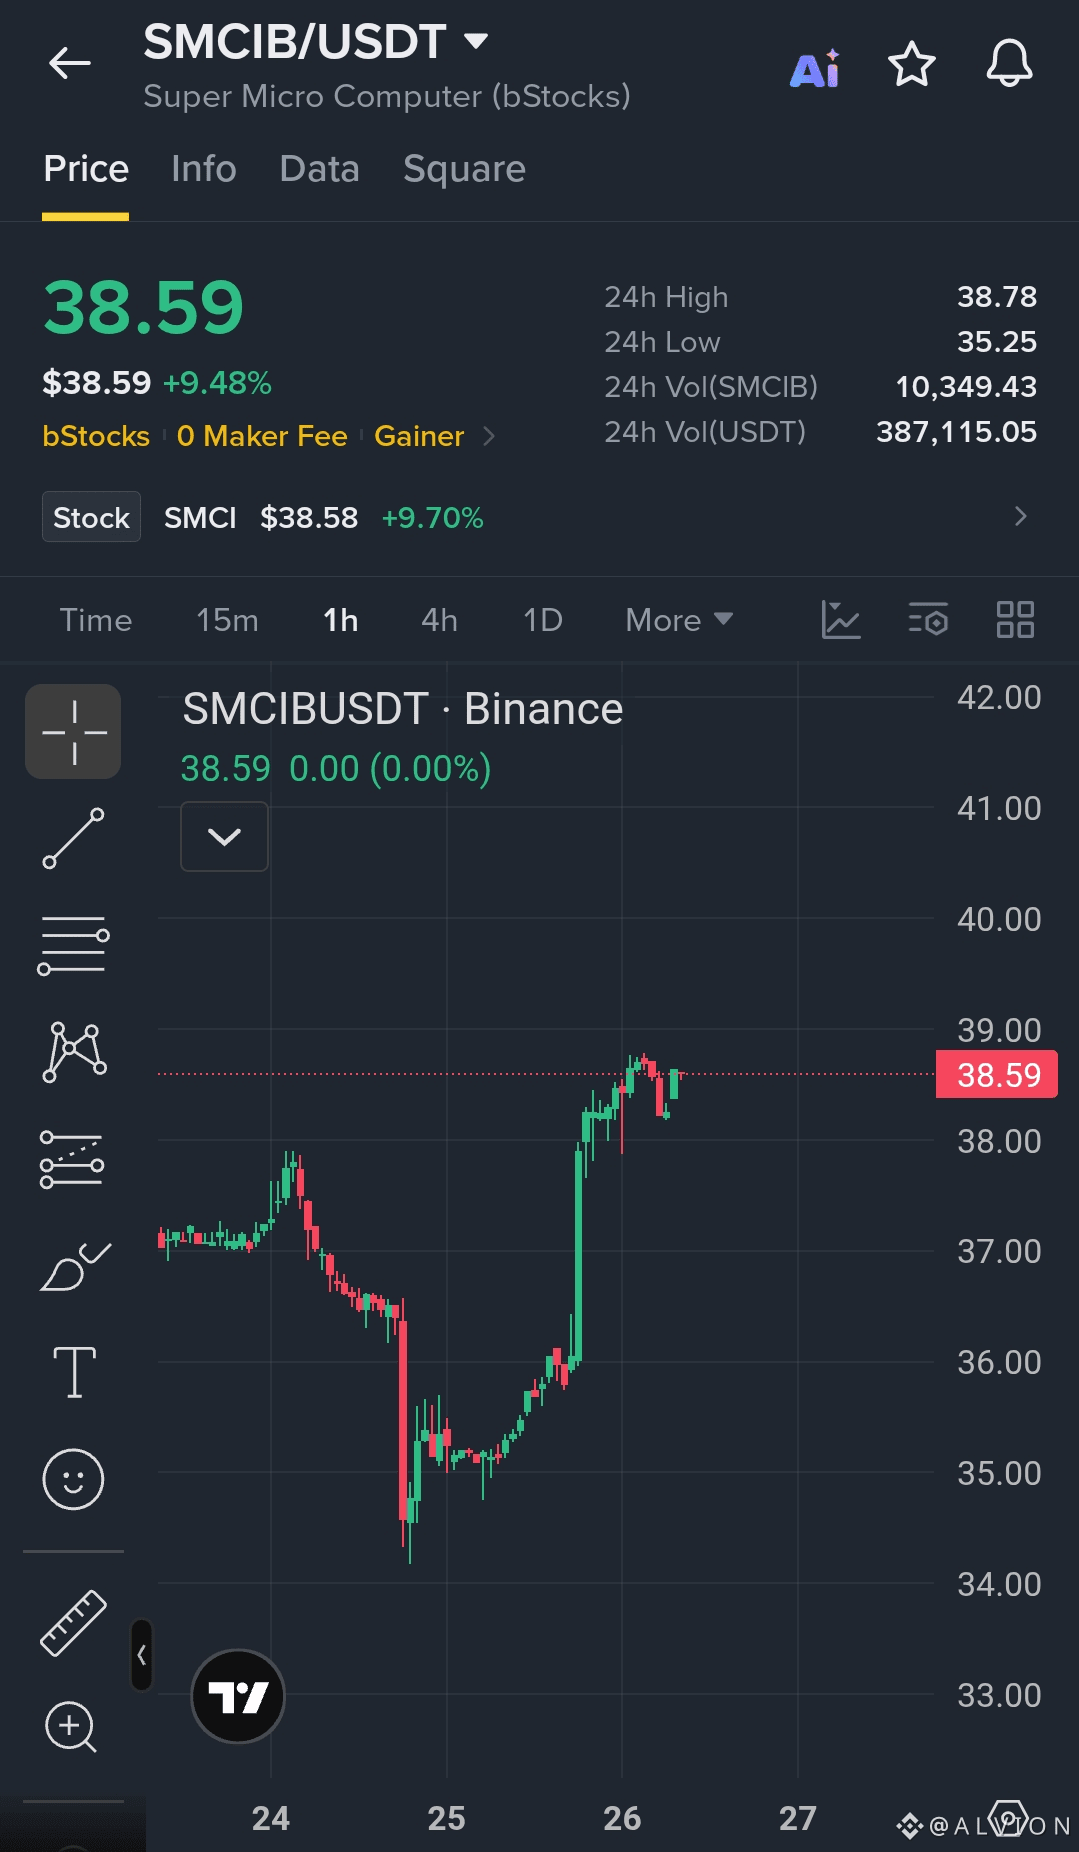Tap the 0 Maker Fee tag

pos(262,436)
